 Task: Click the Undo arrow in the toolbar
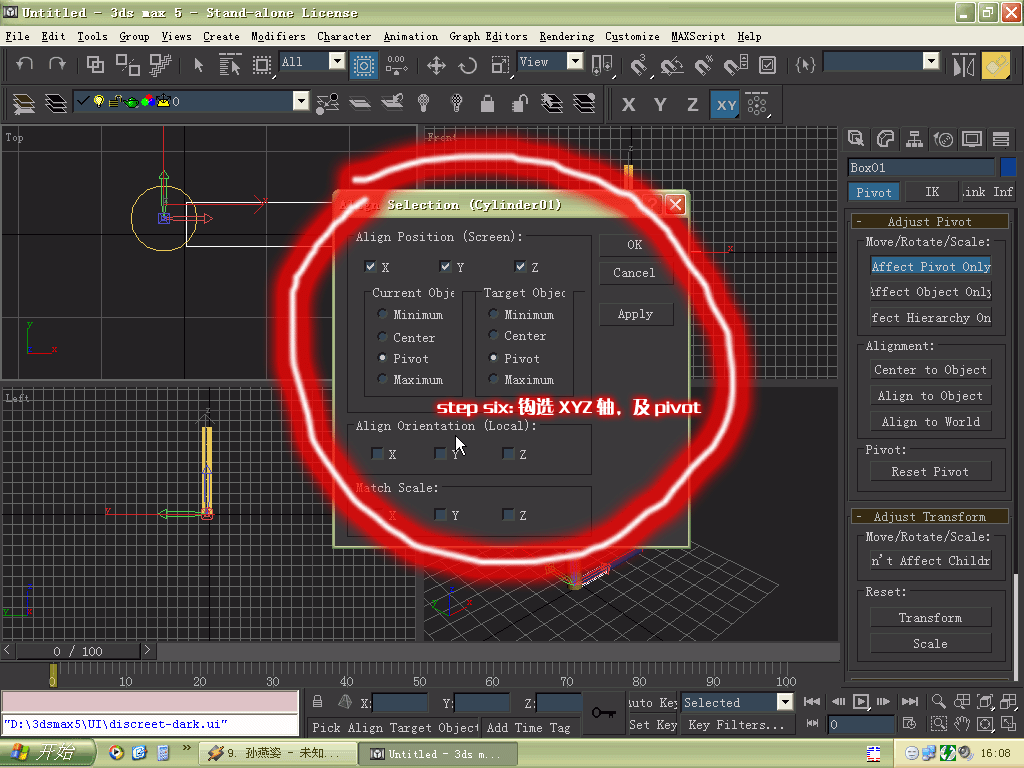[24, 64]
